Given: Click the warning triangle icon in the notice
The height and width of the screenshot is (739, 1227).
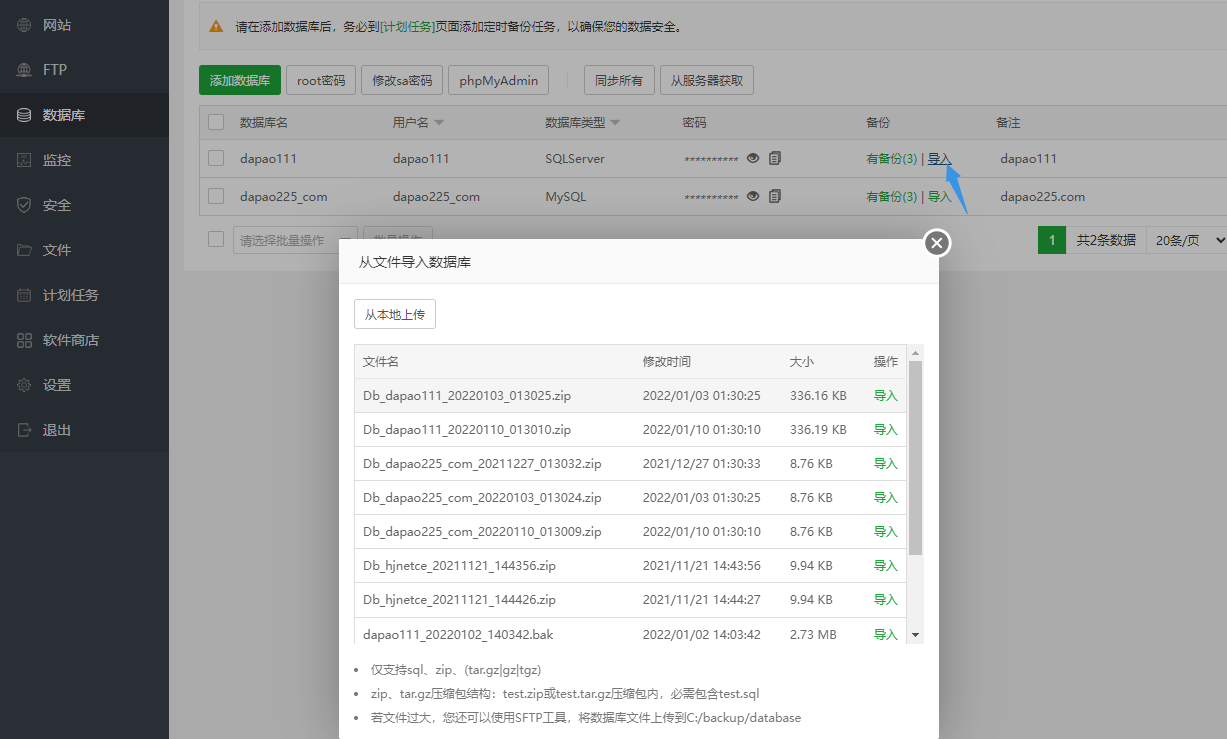Looking at the screenshot, I should pos(215,26).
